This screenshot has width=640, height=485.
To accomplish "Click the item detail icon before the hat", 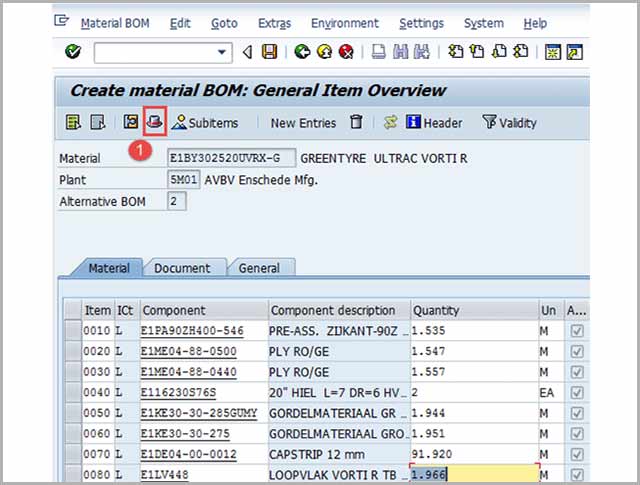I will click(131, 122).
